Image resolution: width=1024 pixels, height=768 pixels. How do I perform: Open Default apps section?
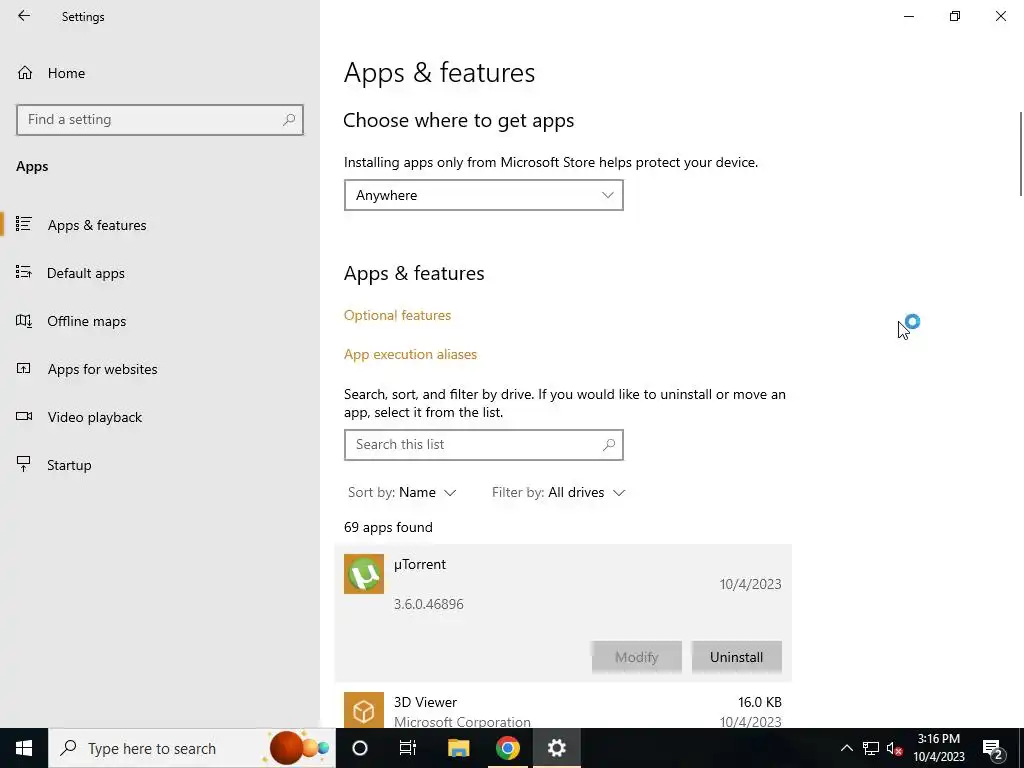point(86,273)
